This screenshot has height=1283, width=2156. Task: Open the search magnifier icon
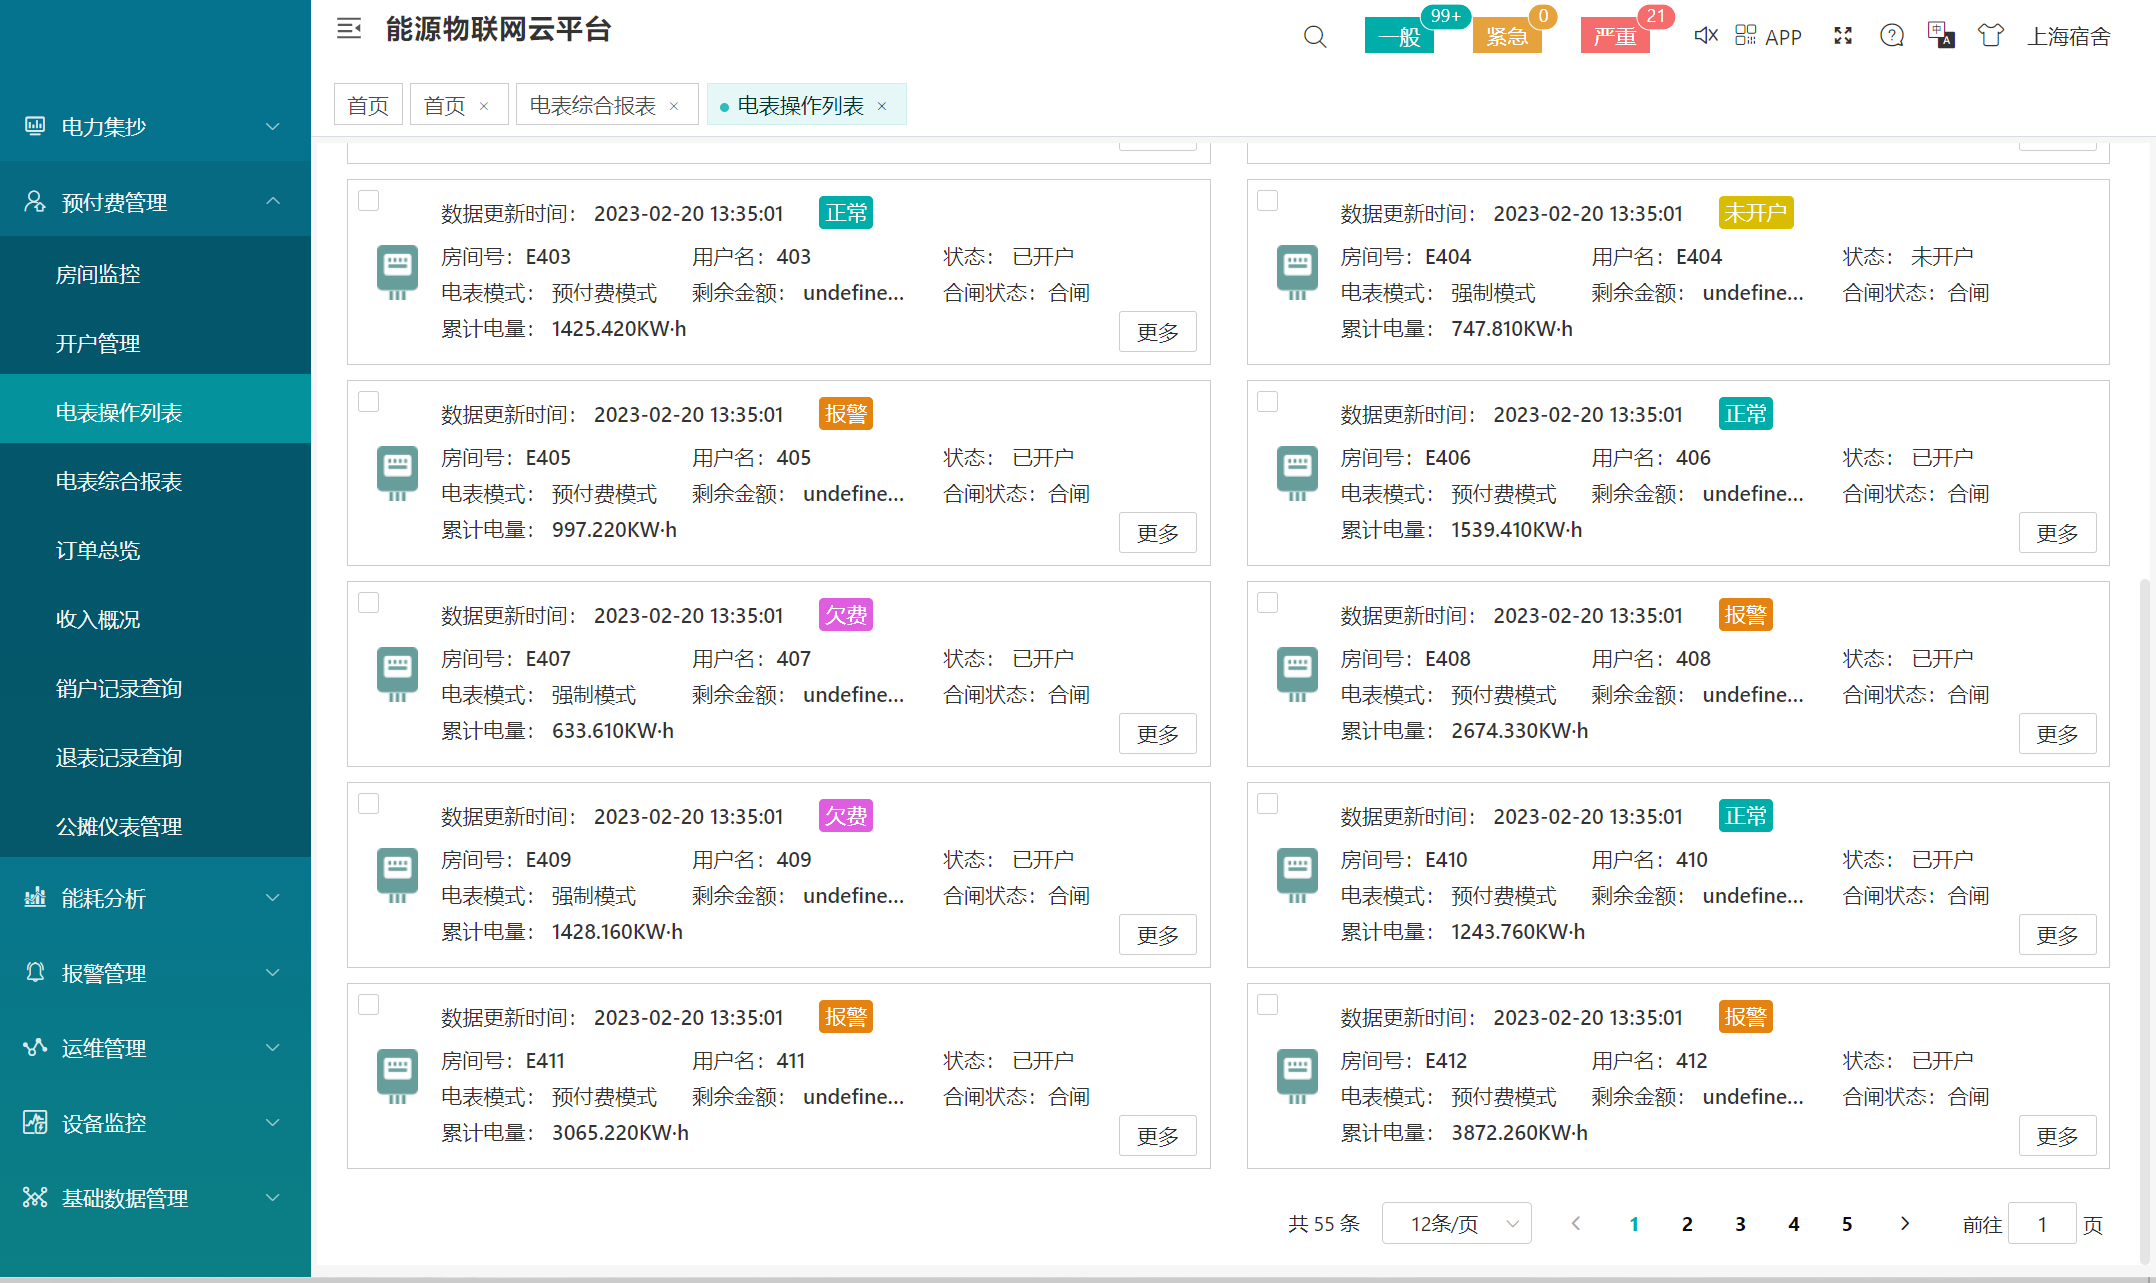tap(1315, 37)
